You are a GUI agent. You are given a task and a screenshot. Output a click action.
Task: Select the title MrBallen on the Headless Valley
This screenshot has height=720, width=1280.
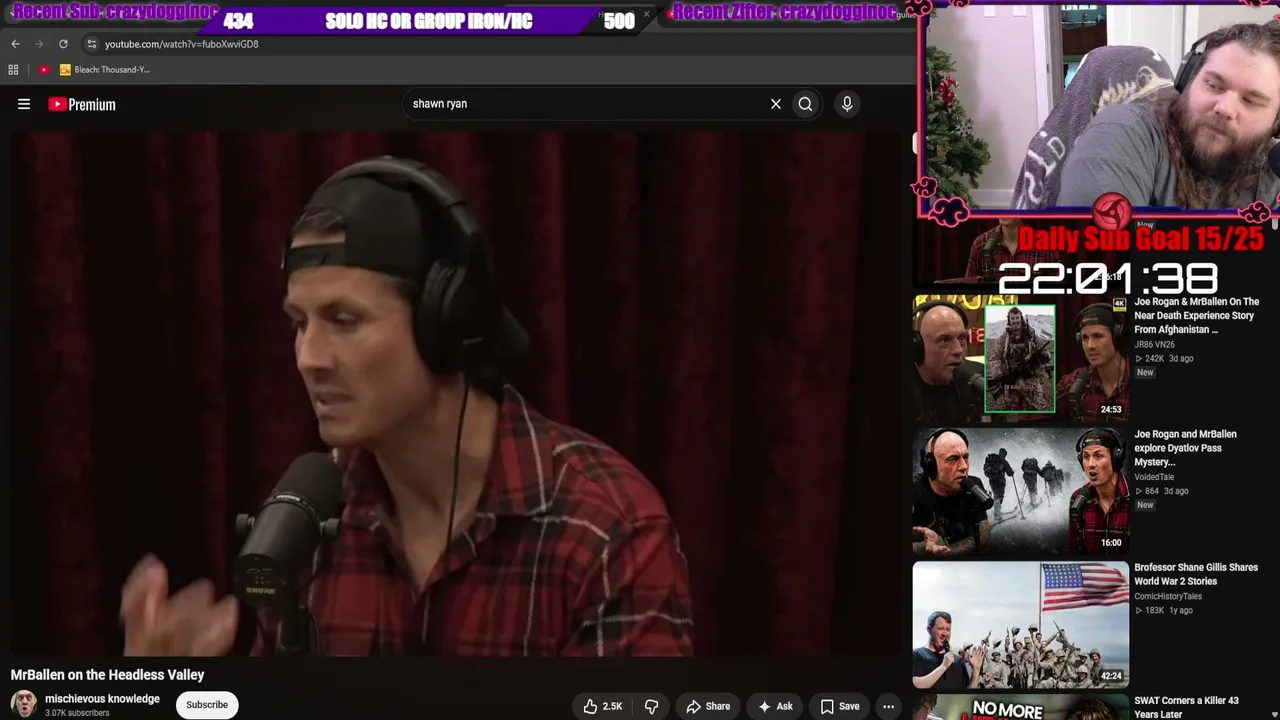108,675
